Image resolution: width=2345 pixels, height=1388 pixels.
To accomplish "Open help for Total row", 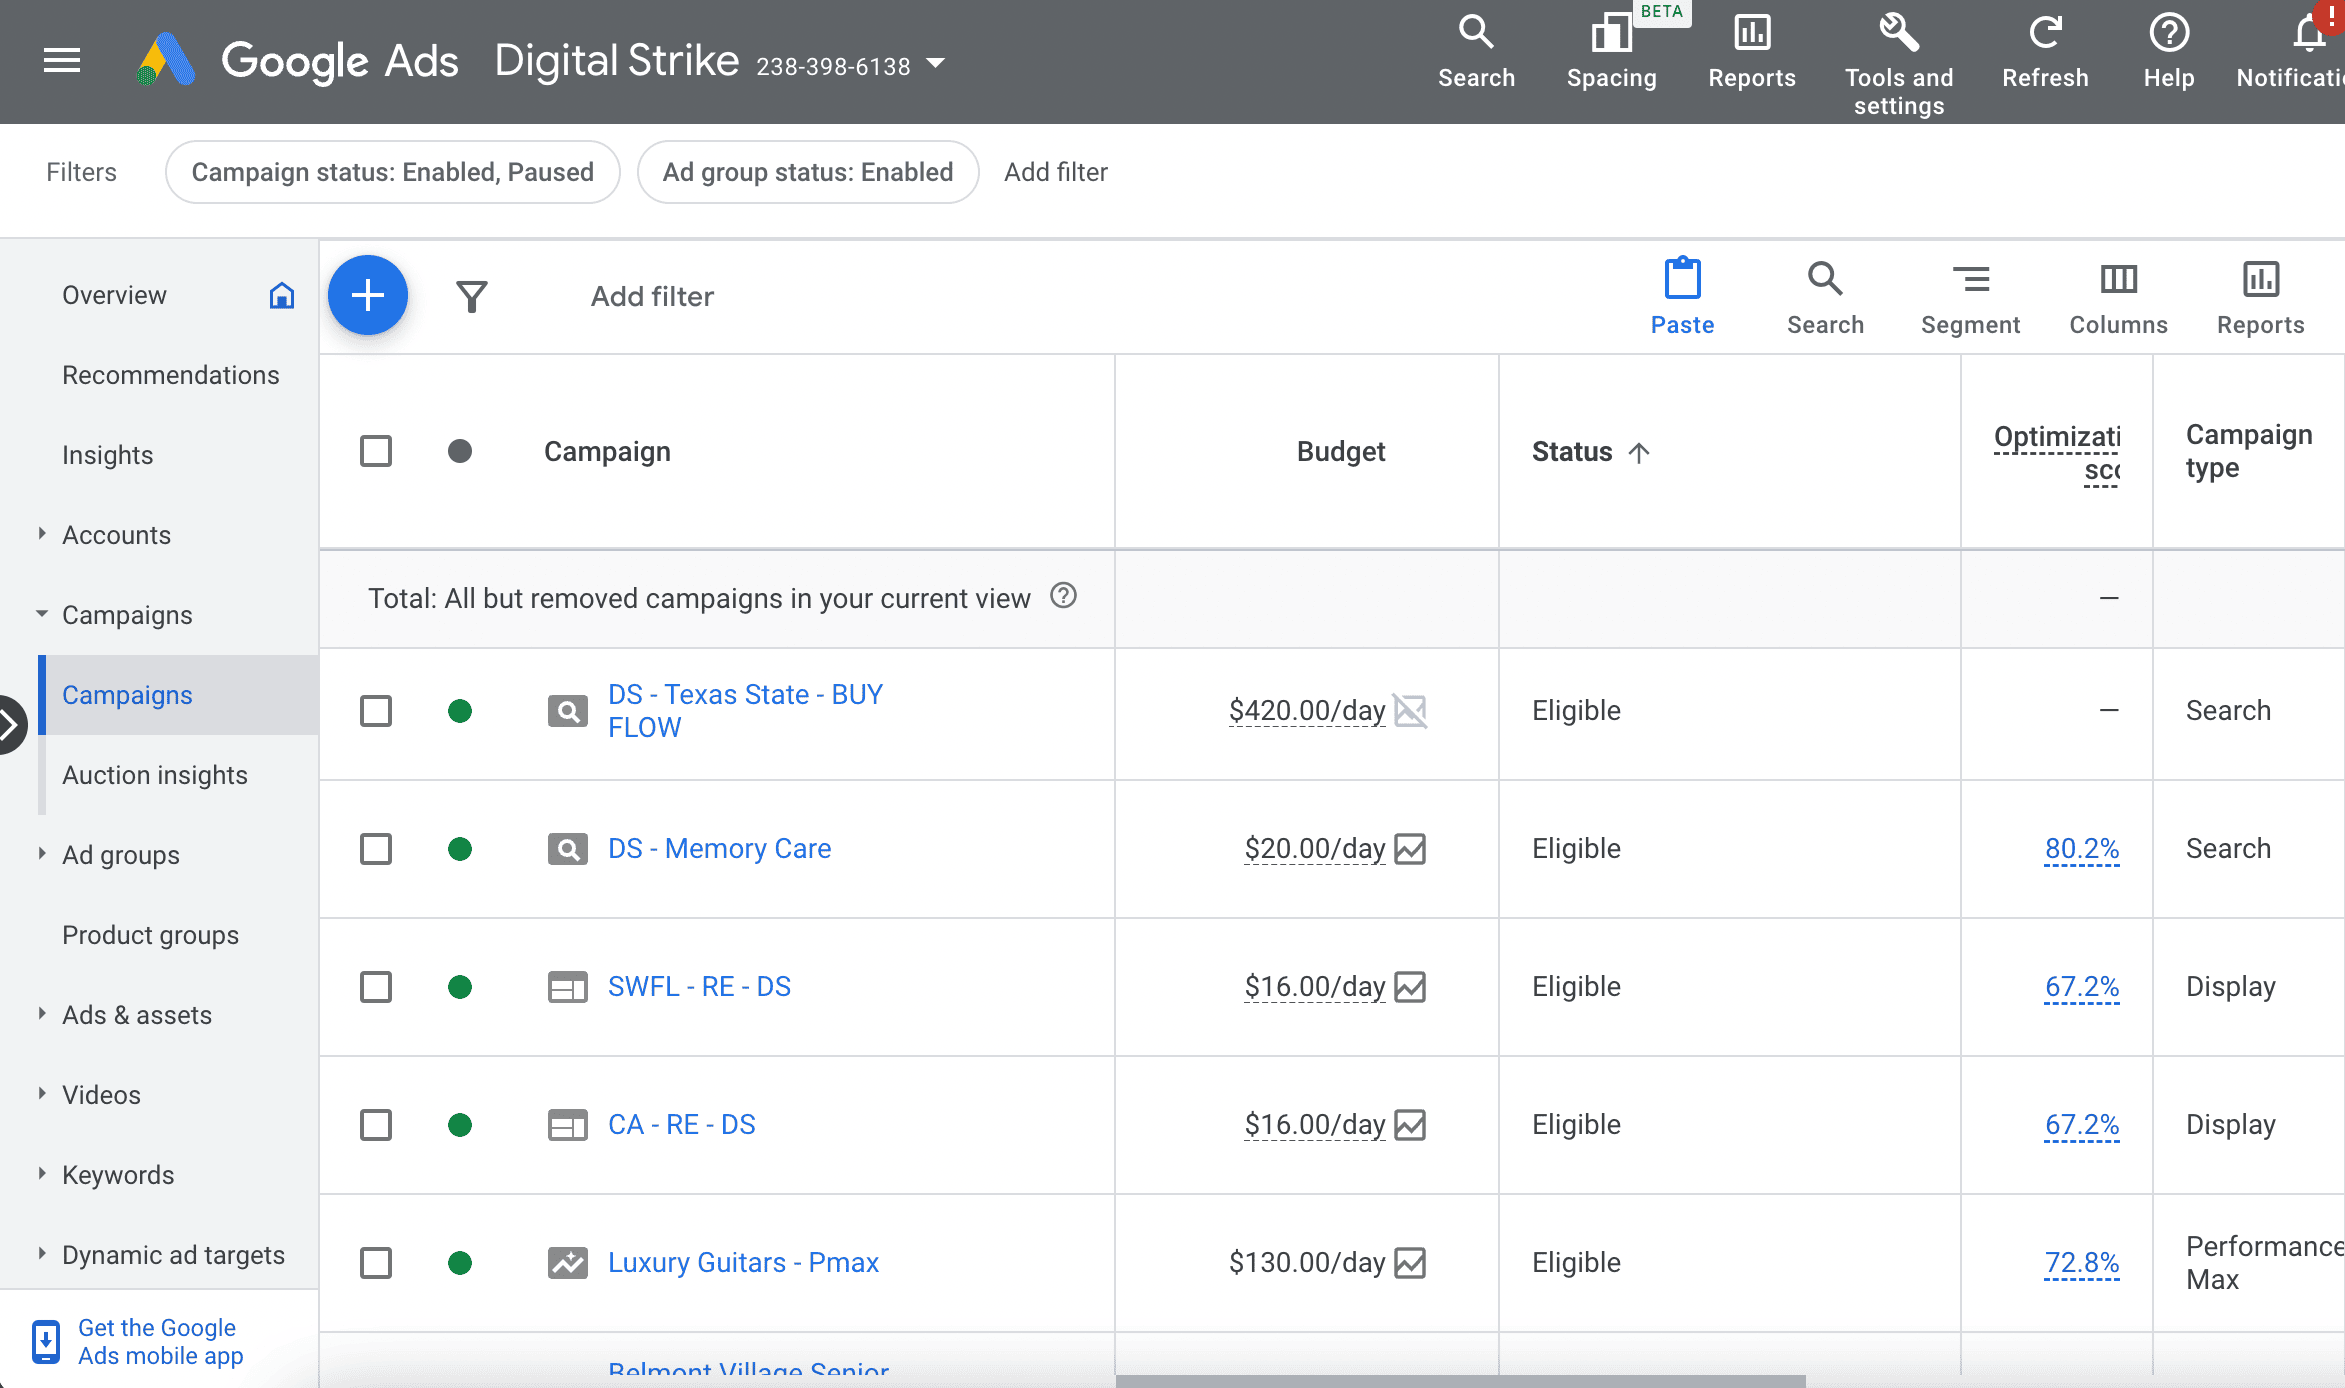I will pyautogui.click(x=1063, y=596).
